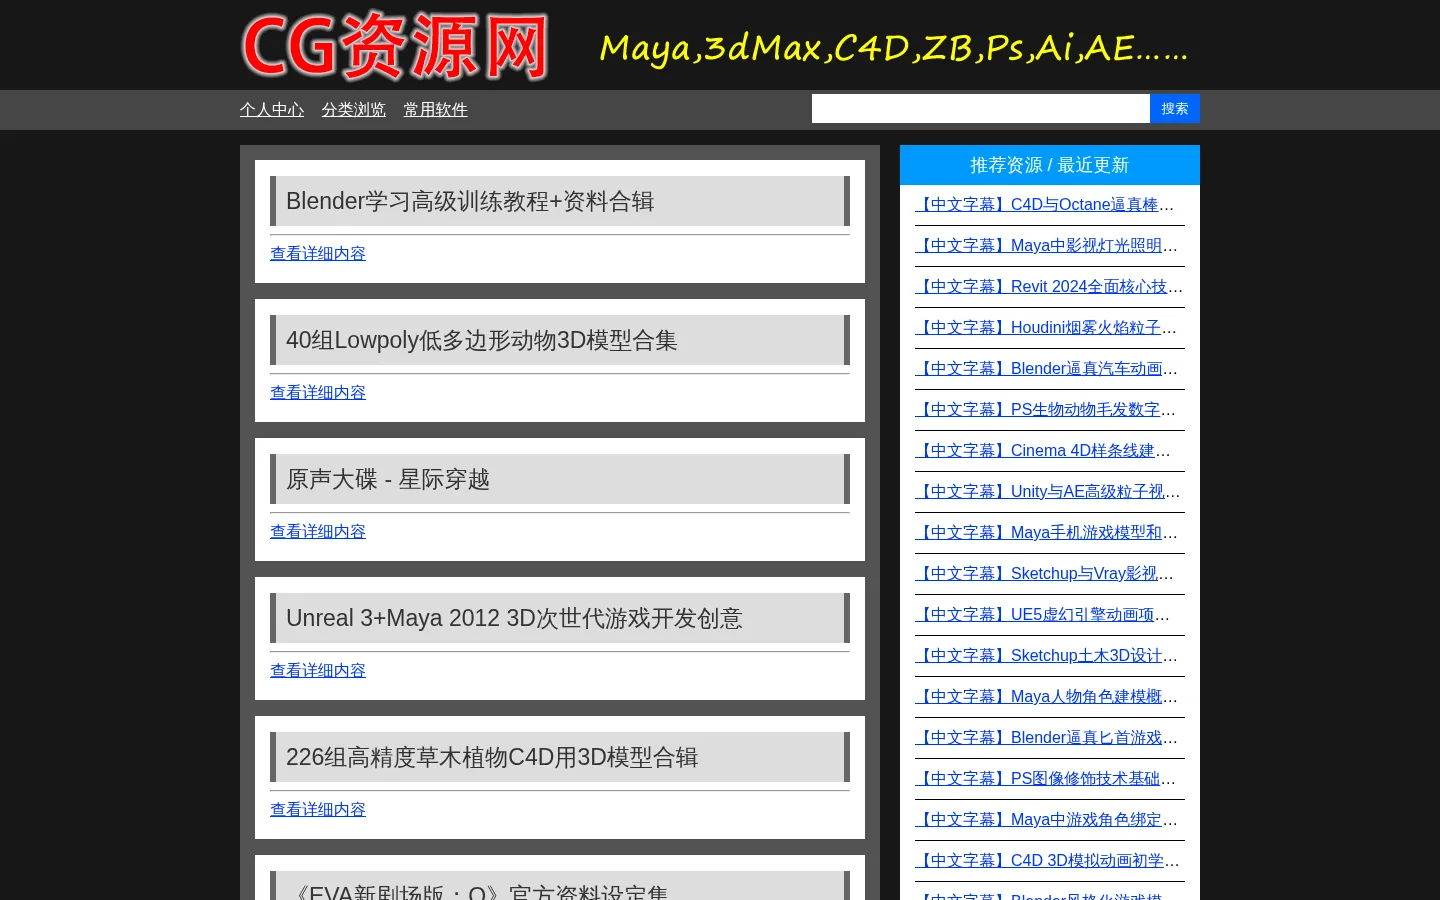Viewport: 1440px width, 900px height.
Task: Open sidebar link Maya中影视灯光照明
Action: tap(1047, 246)
